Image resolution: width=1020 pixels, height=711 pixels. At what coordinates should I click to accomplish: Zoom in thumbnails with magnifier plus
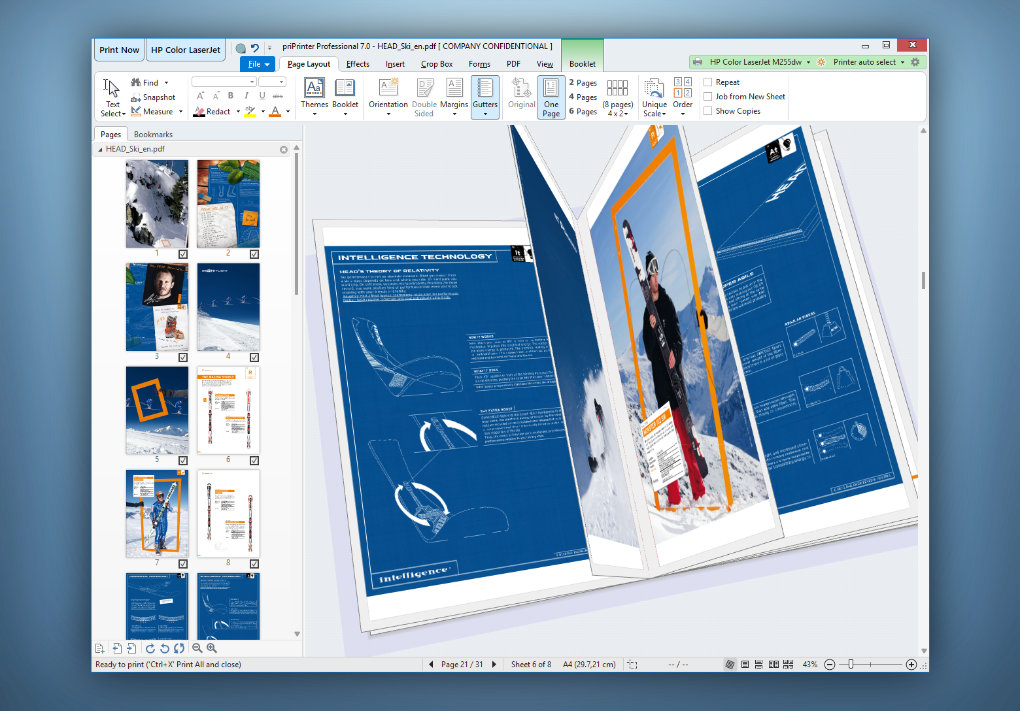(211, 648)
